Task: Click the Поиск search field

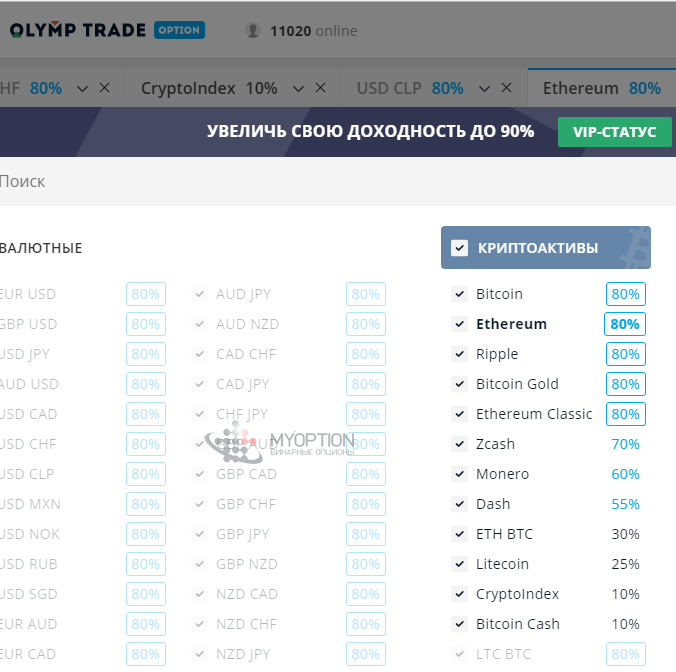Action: point(338,181)
